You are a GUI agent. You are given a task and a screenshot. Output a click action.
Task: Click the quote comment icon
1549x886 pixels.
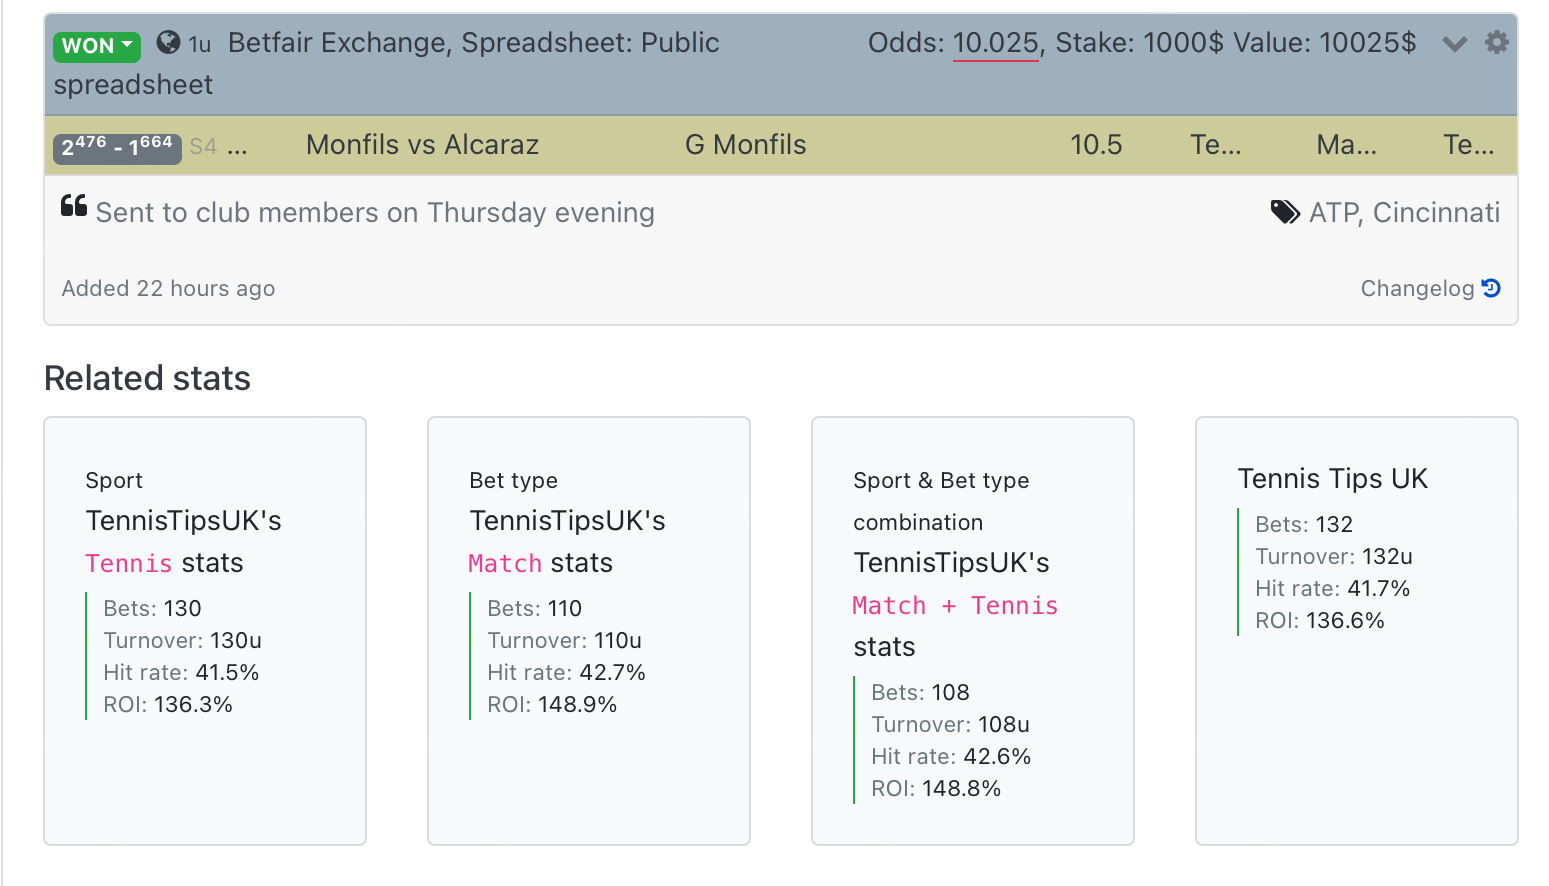point(74,206)
